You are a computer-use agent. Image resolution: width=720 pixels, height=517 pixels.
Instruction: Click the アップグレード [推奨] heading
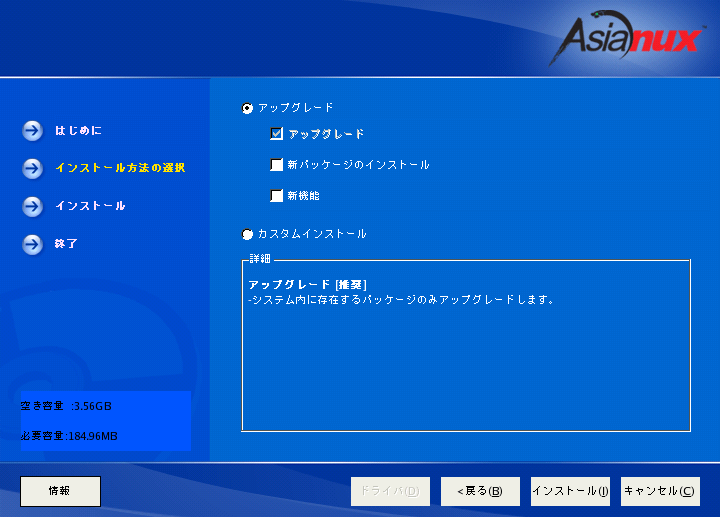coord(308,285)
